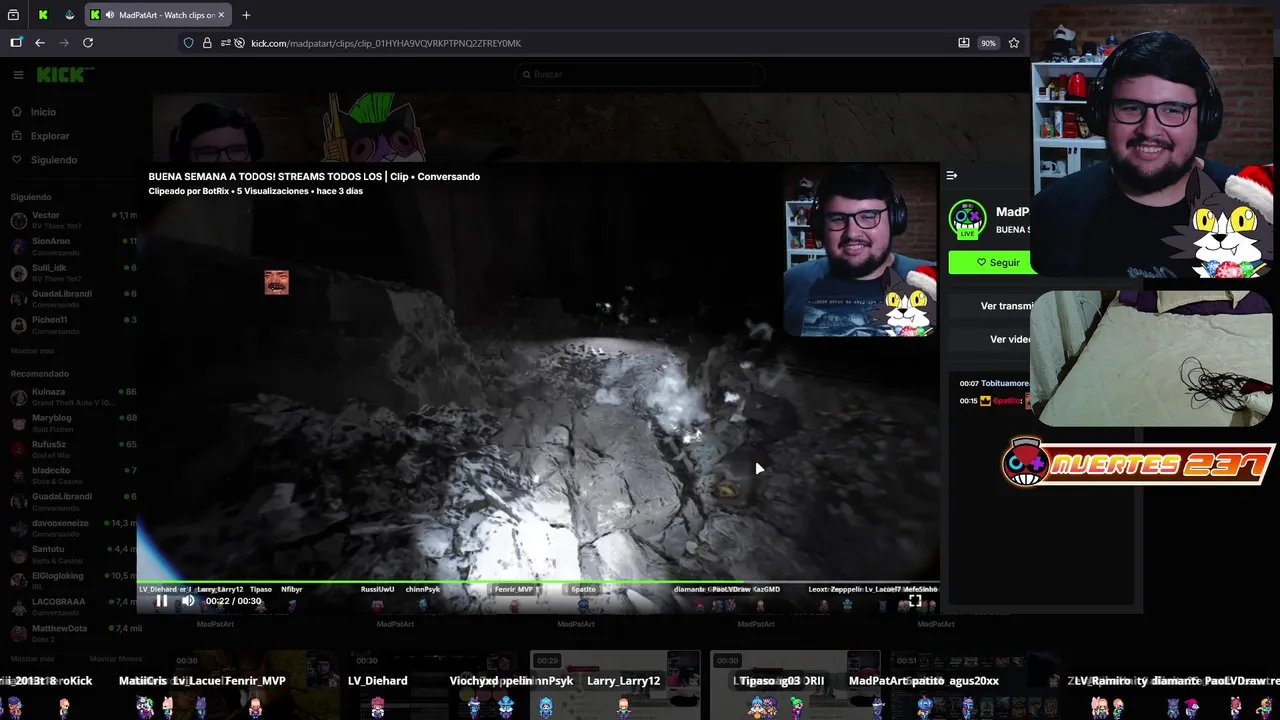Open the clip thumbnail marked 00:29
1280x720 pixels.
[x=615, y=684]
